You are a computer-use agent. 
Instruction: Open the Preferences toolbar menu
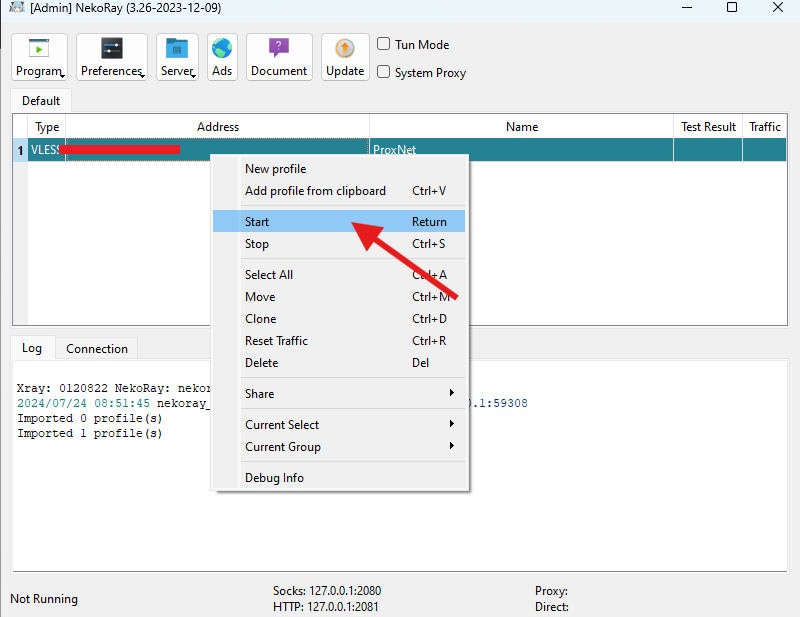[112, 57]
